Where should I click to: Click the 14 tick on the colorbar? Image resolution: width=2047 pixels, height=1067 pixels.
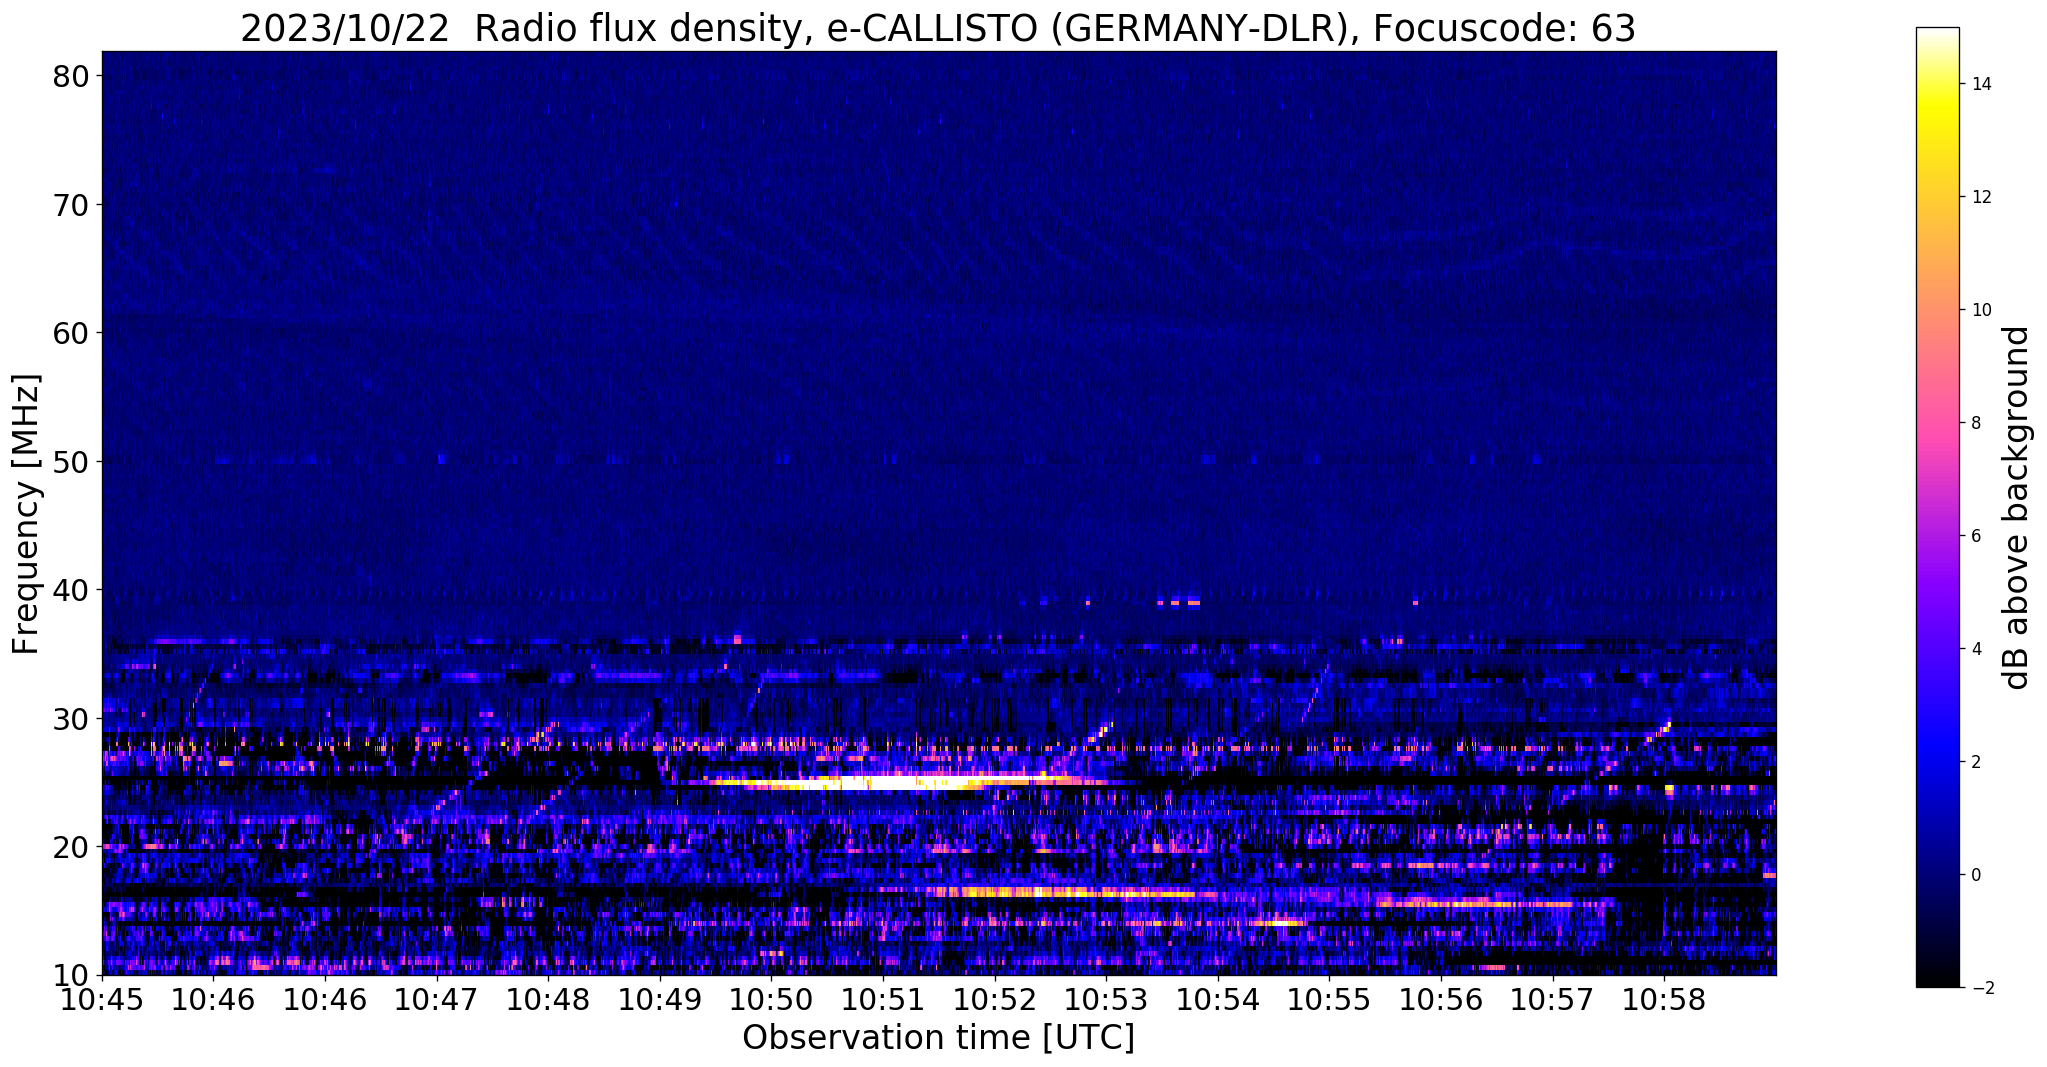(x=1981, y=84)
